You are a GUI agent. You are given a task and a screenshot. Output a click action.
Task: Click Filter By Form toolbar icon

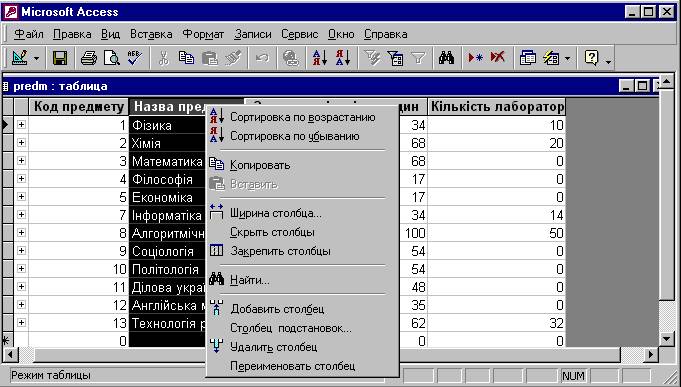point(395,58)
